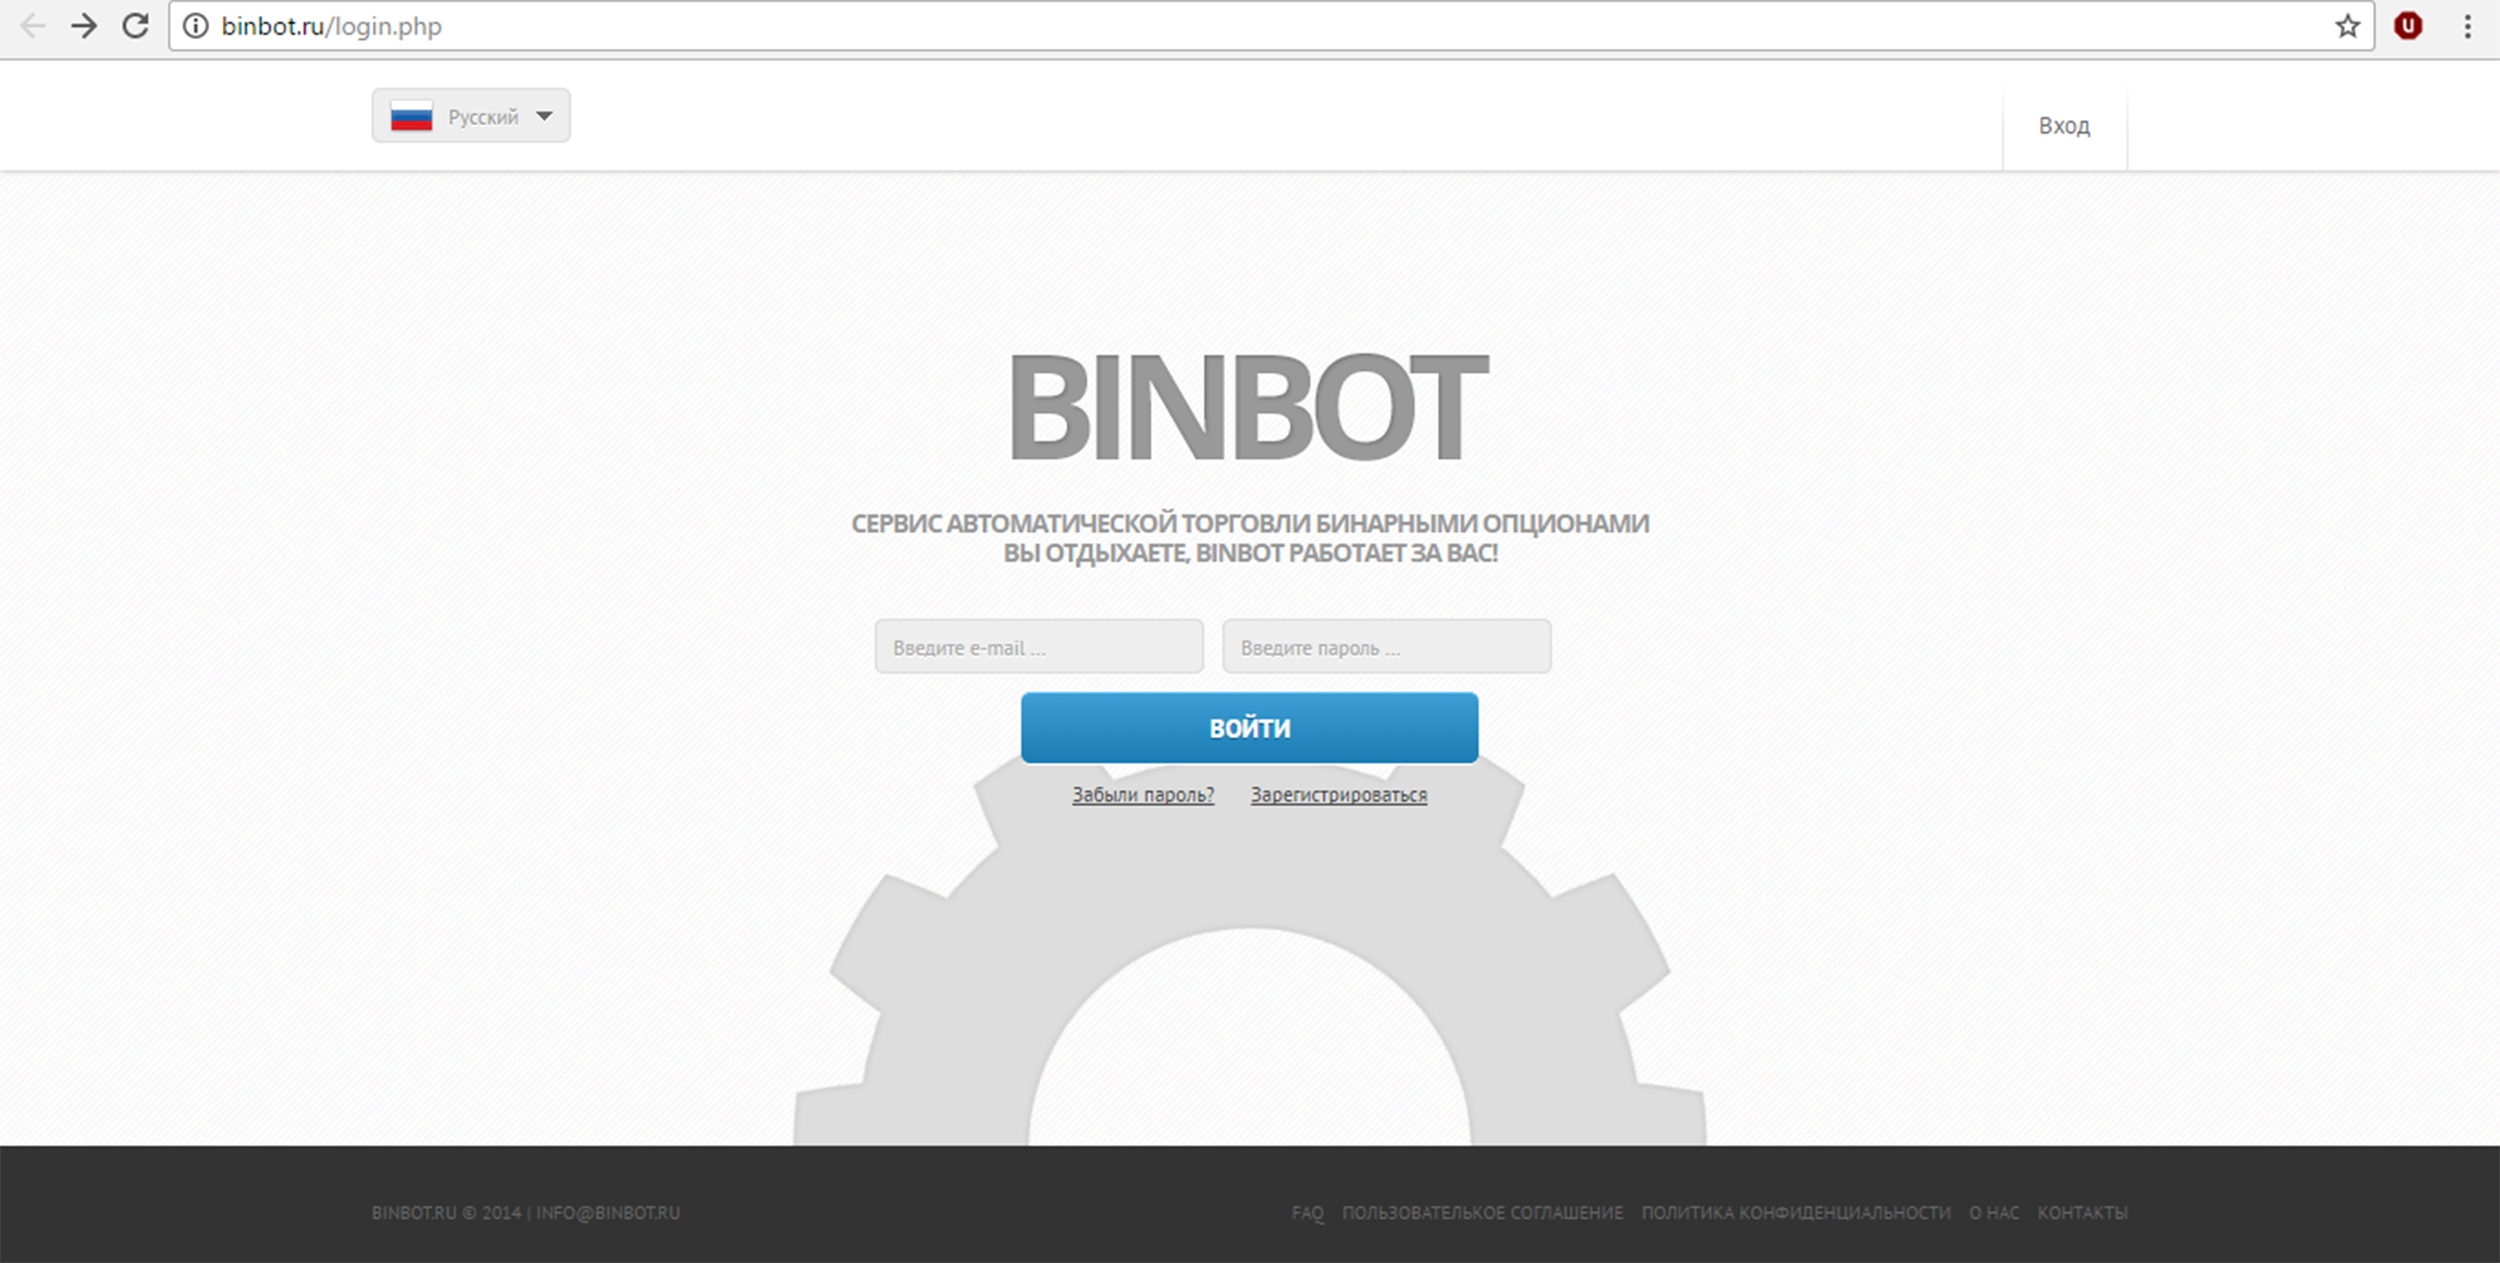Reload the page with the refresh icon
This screenshot has width=2500, height=1263.
[135, 26]
